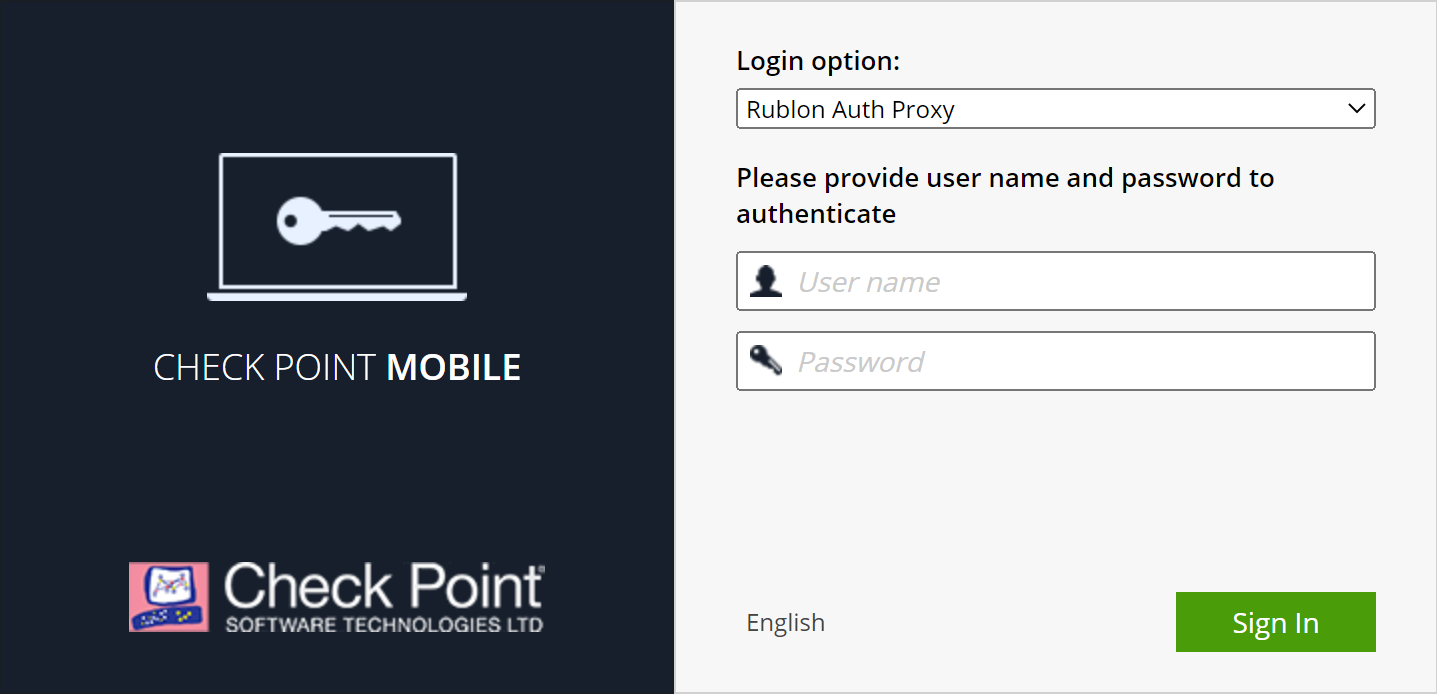Click the word "authenticate" in the instructions
This screenshot has width=1437, height=694.
point(816,214)
